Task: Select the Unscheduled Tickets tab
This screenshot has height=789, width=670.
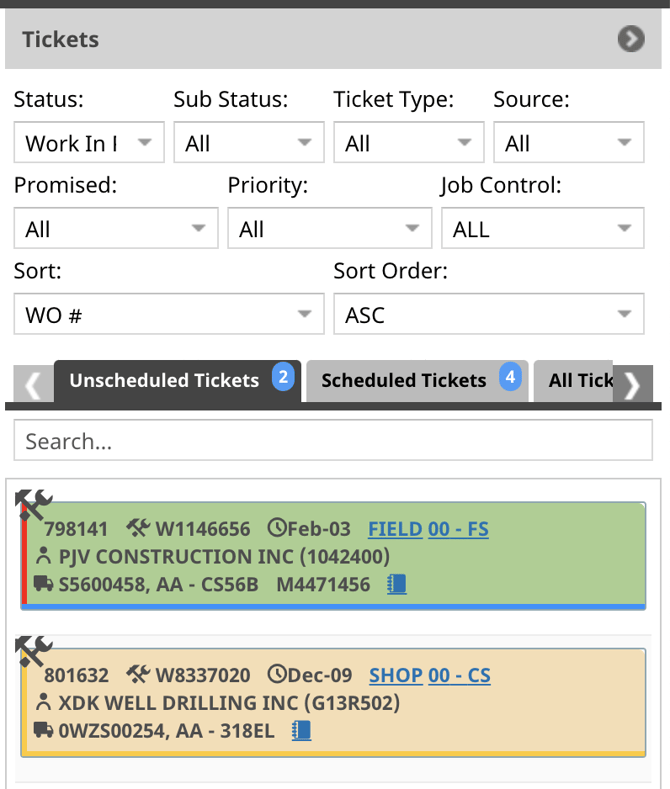Action: [178, 380]
